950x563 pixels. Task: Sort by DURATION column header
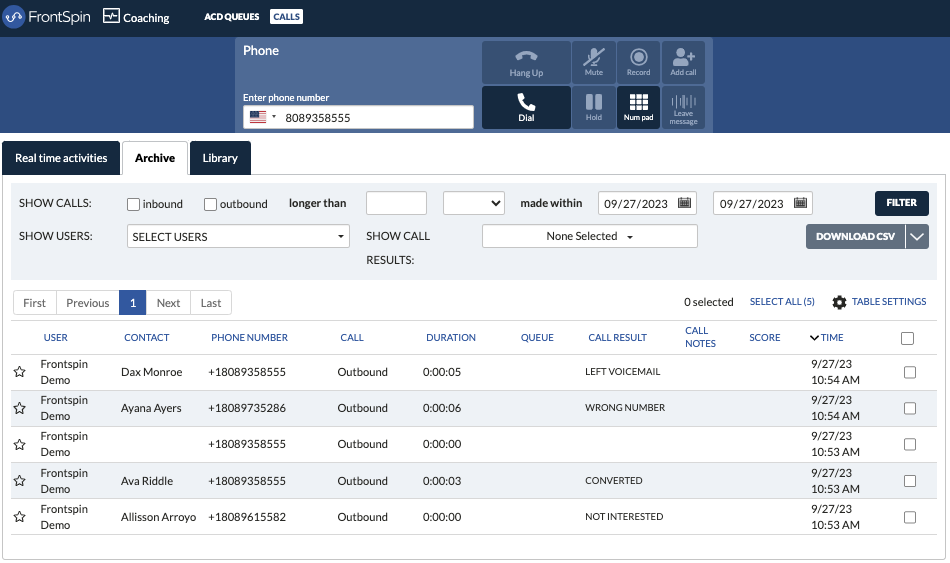pos(451,338)
